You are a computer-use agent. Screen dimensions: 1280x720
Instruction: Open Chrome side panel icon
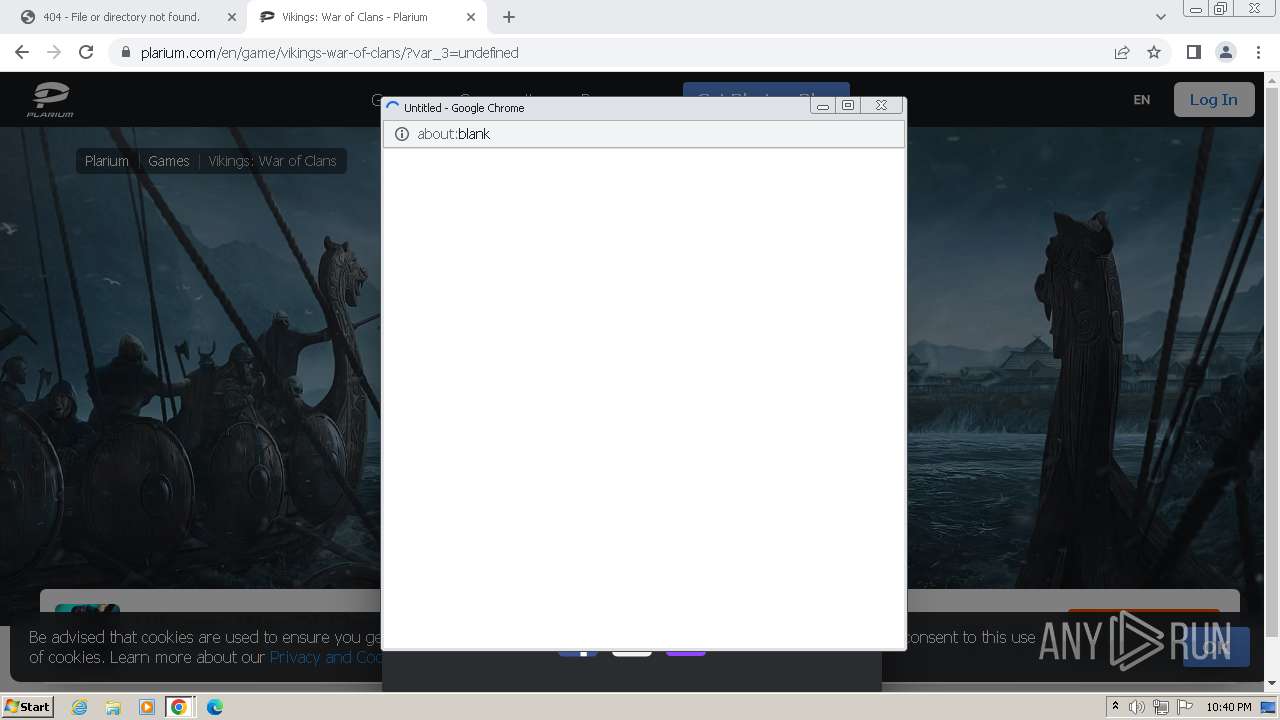click(1194, 52)
